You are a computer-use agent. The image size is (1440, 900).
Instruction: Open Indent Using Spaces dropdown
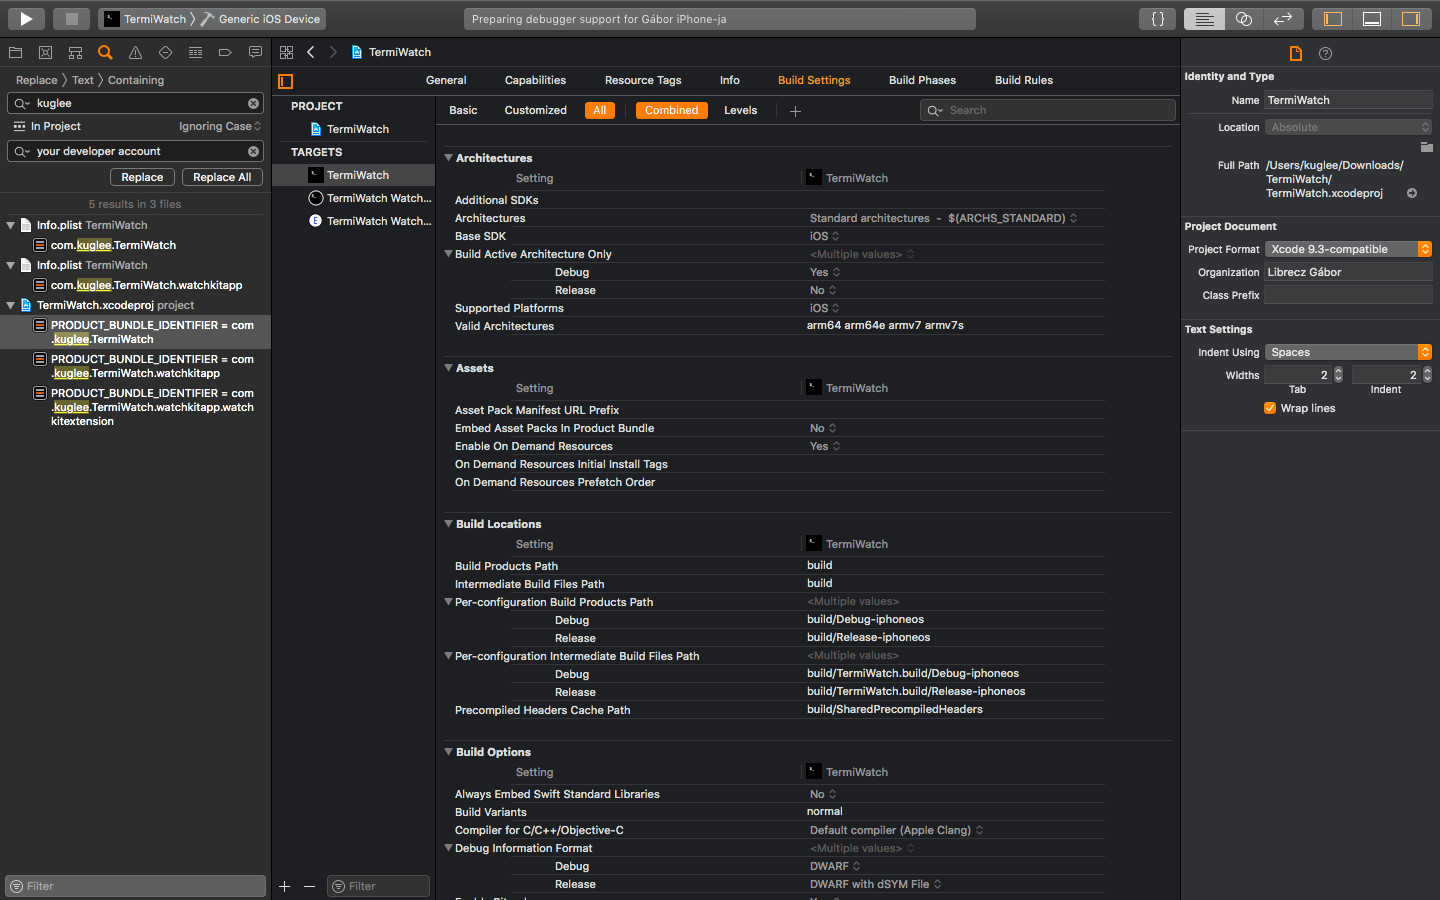pyautogui.click(x=1348, y=352)
